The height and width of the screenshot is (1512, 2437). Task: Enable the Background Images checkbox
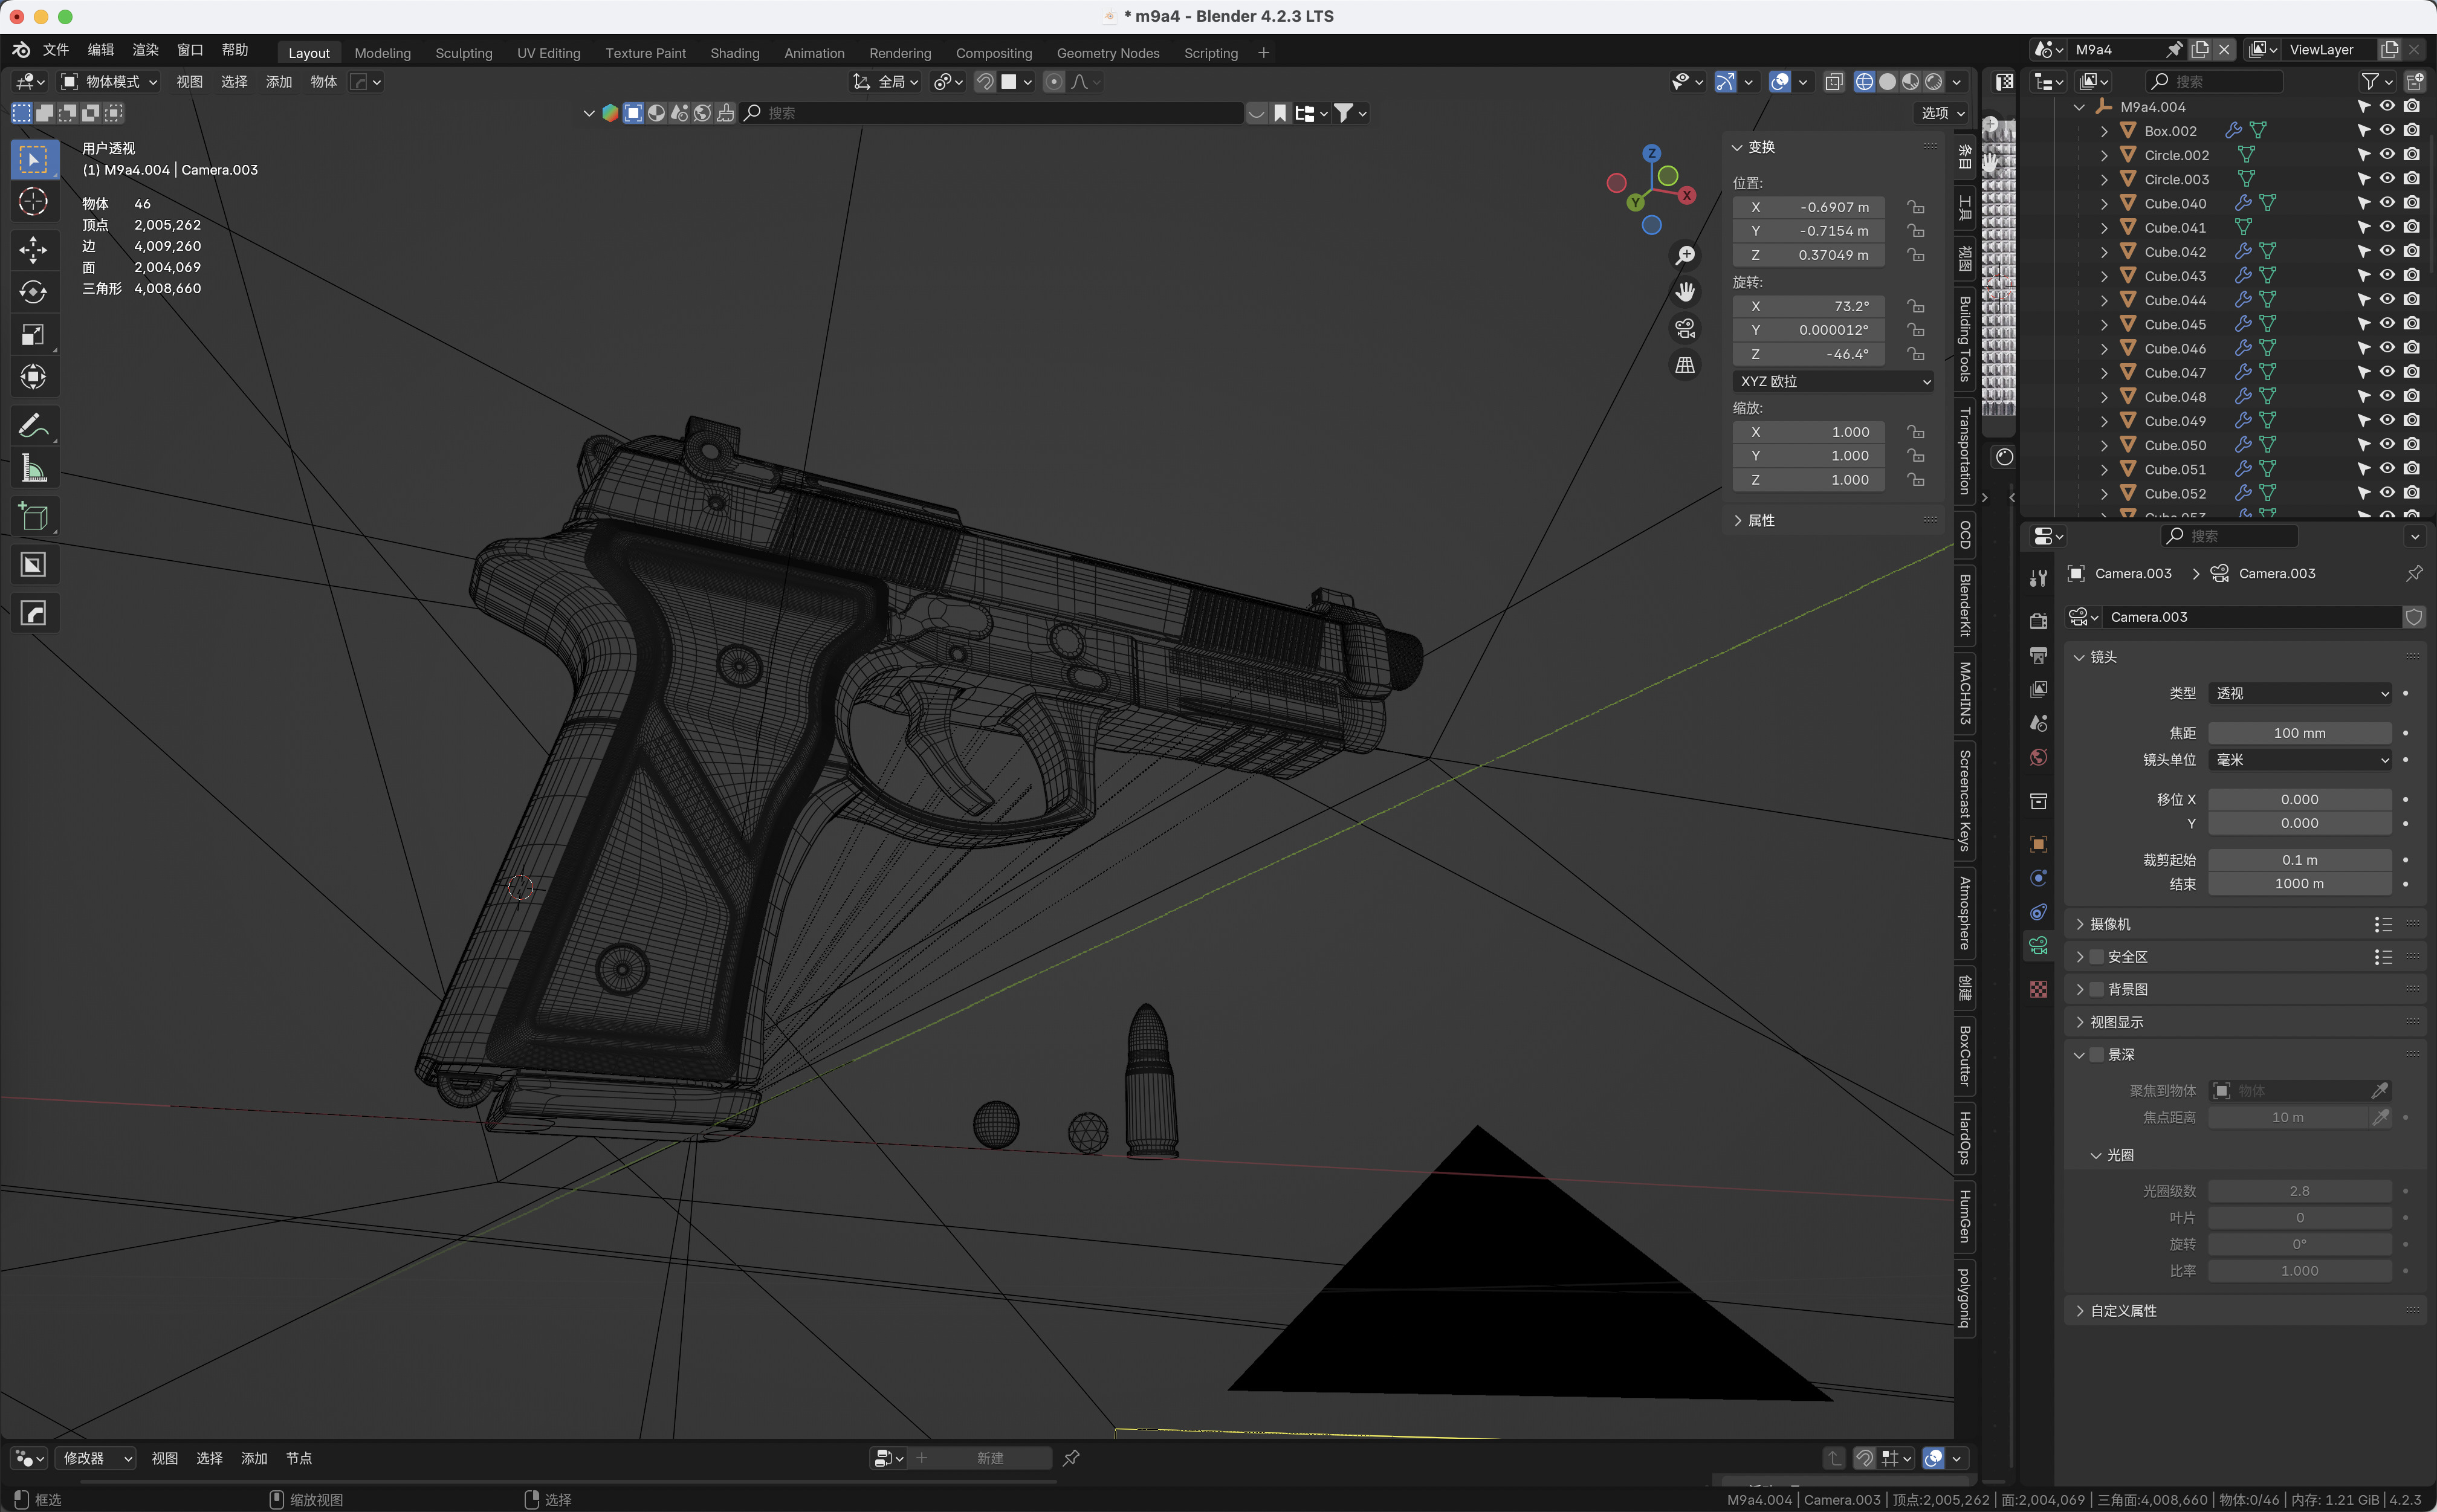2097,989
